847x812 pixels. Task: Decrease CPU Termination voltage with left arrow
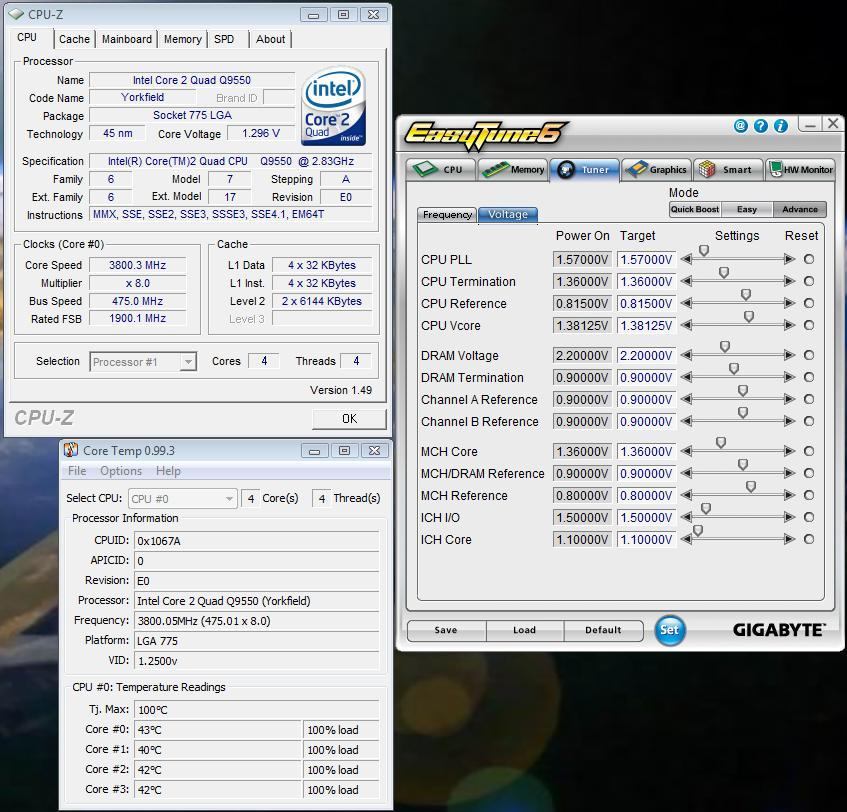click(686, 281)
